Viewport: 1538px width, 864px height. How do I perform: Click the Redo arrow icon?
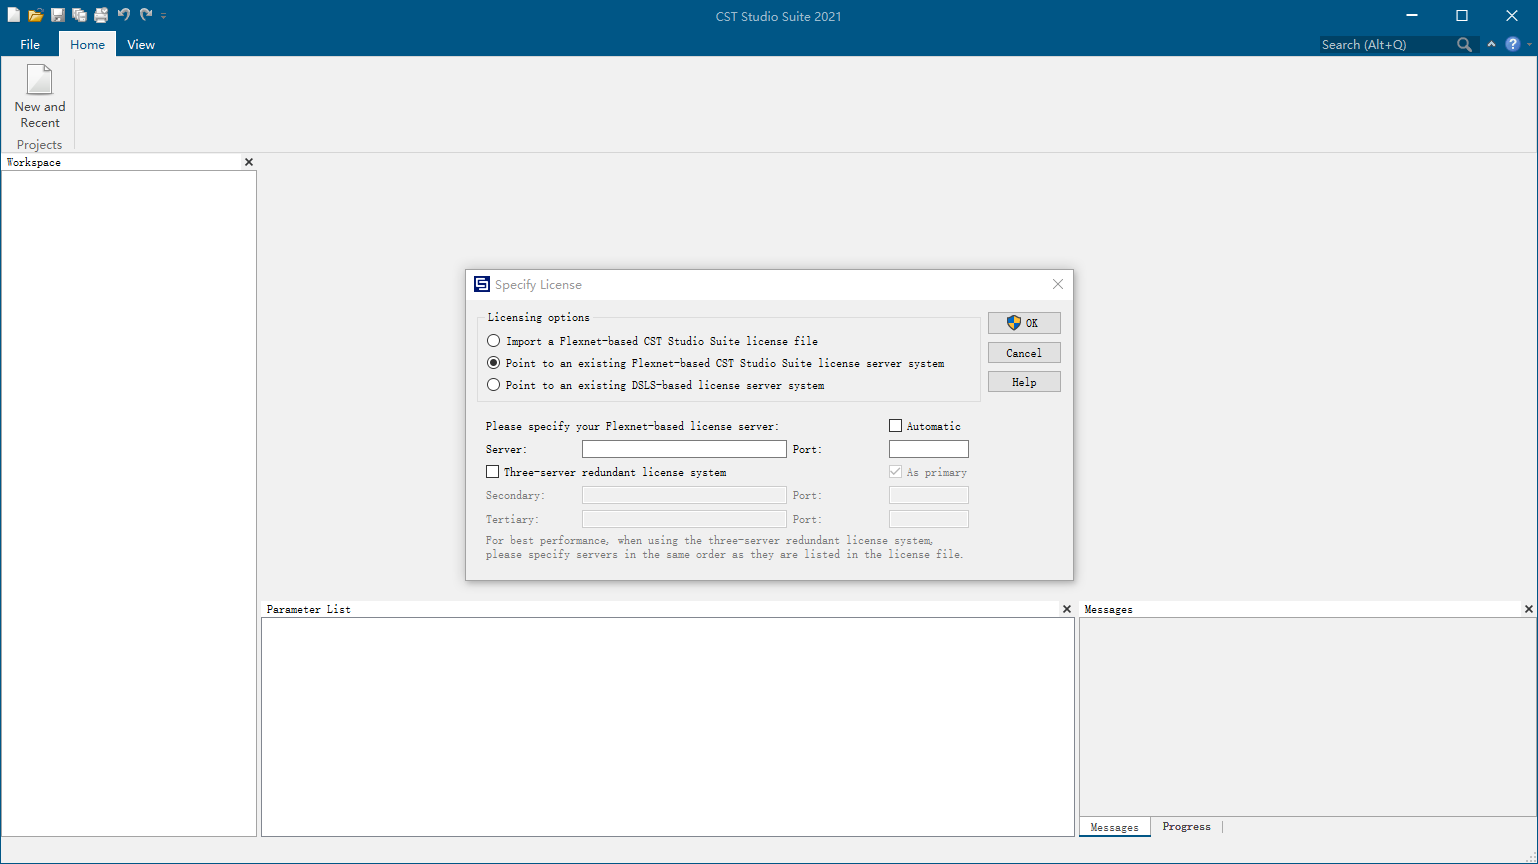pos(146,15)
